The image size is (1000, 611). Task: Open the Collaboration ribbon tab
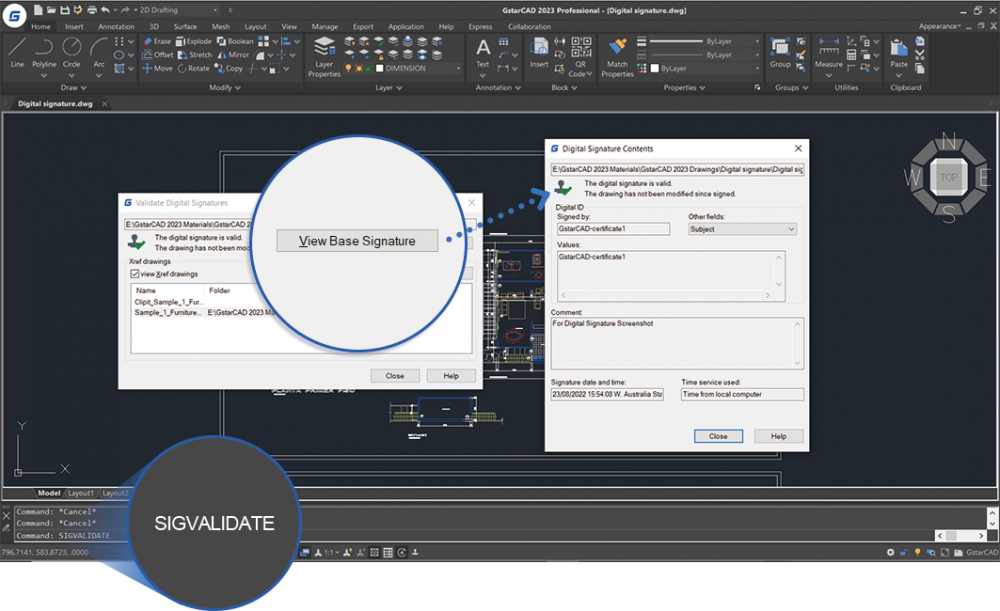click(529, 27)
